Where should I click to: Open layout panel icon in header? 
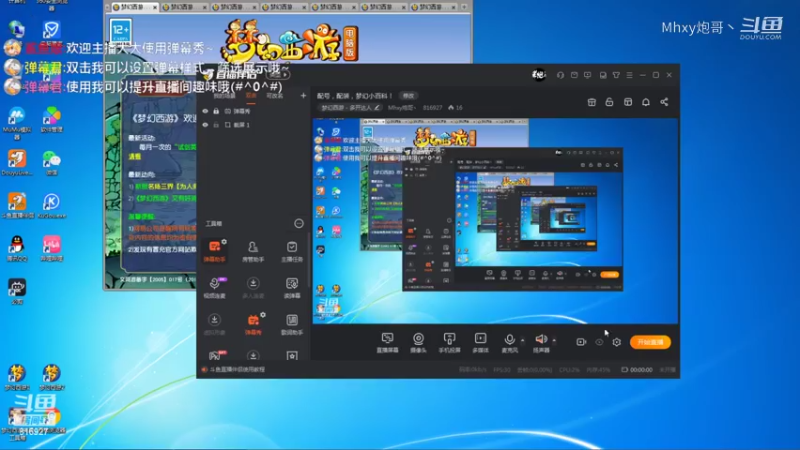(x=628, y=102)
